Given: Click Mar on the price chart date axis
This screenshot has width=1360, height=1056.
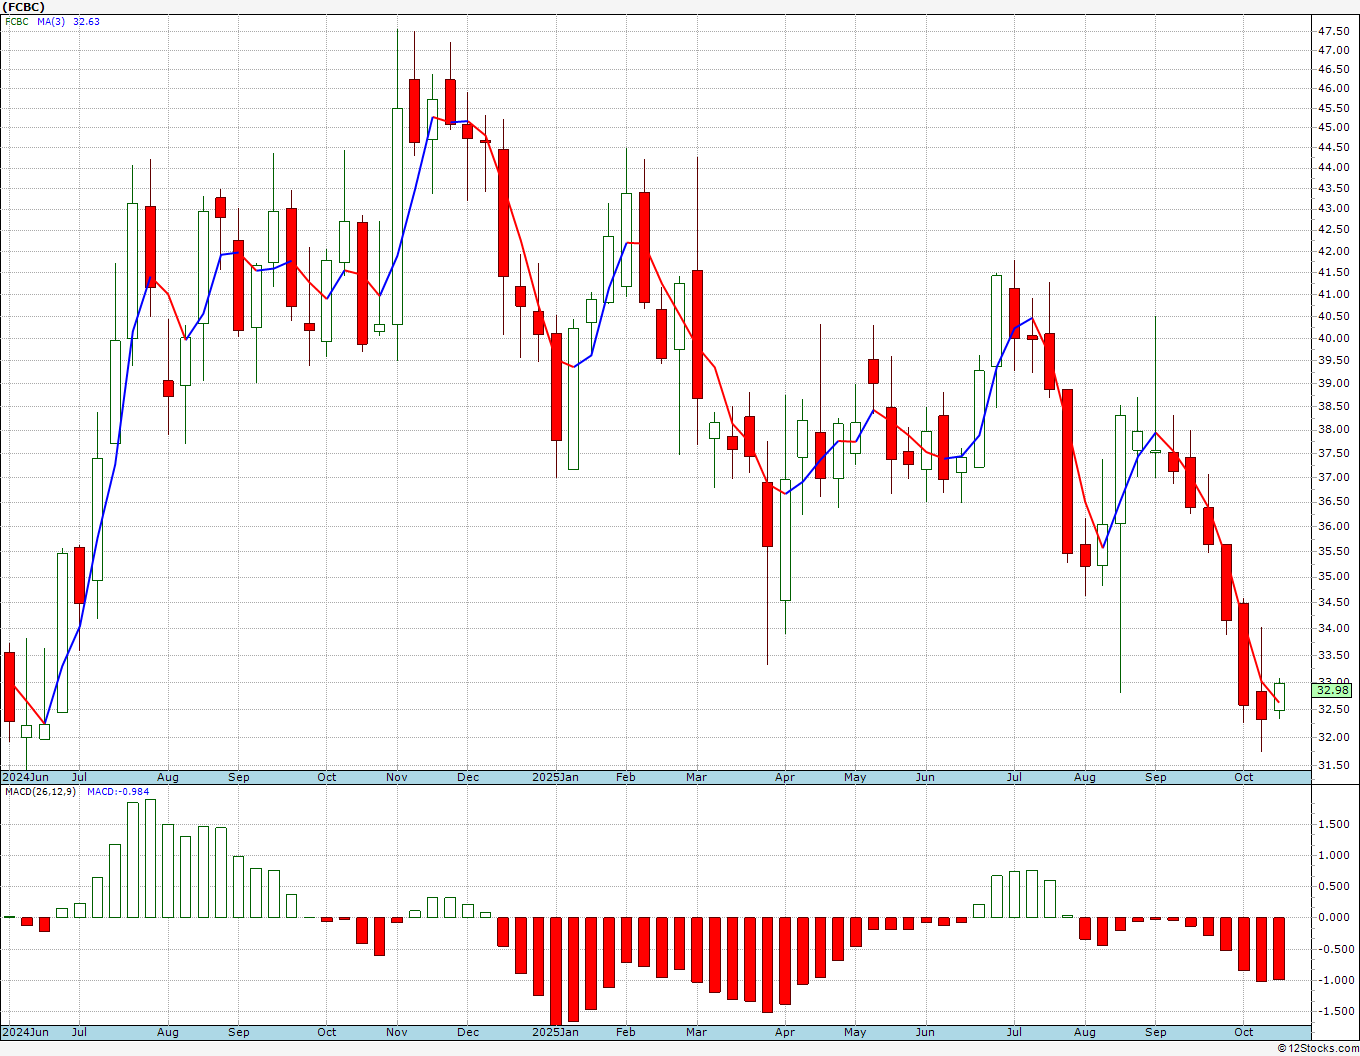Looking at the screenshot, I should (x=696, y=777).
